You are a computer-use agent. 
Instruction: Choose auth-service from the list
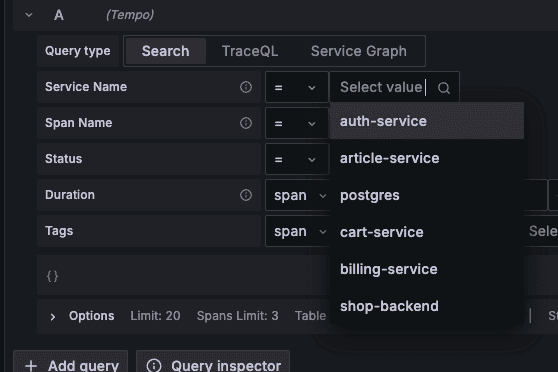[427, 121]
